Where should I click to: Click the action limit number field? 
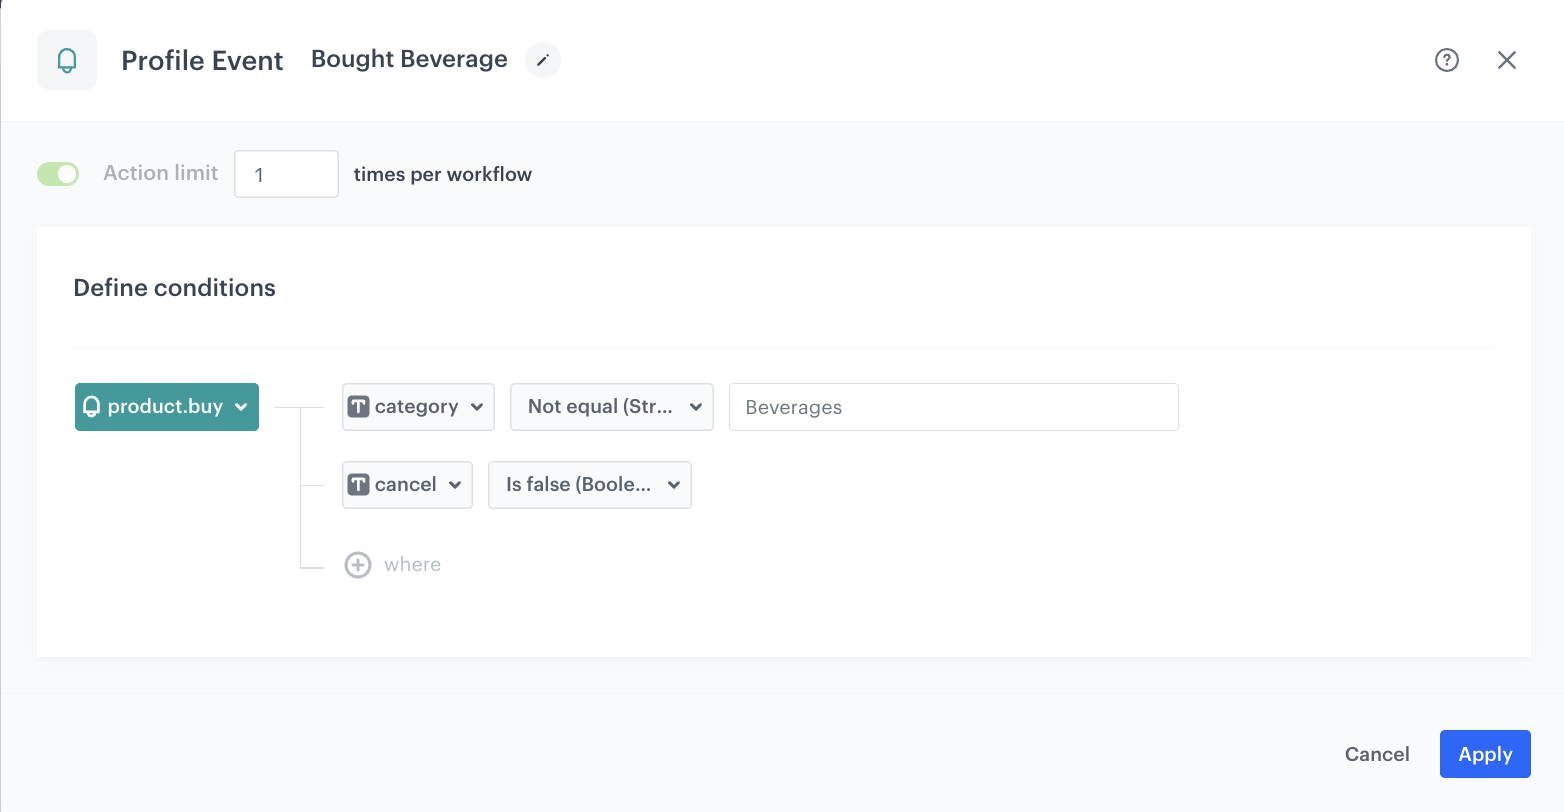coord(286,173)
